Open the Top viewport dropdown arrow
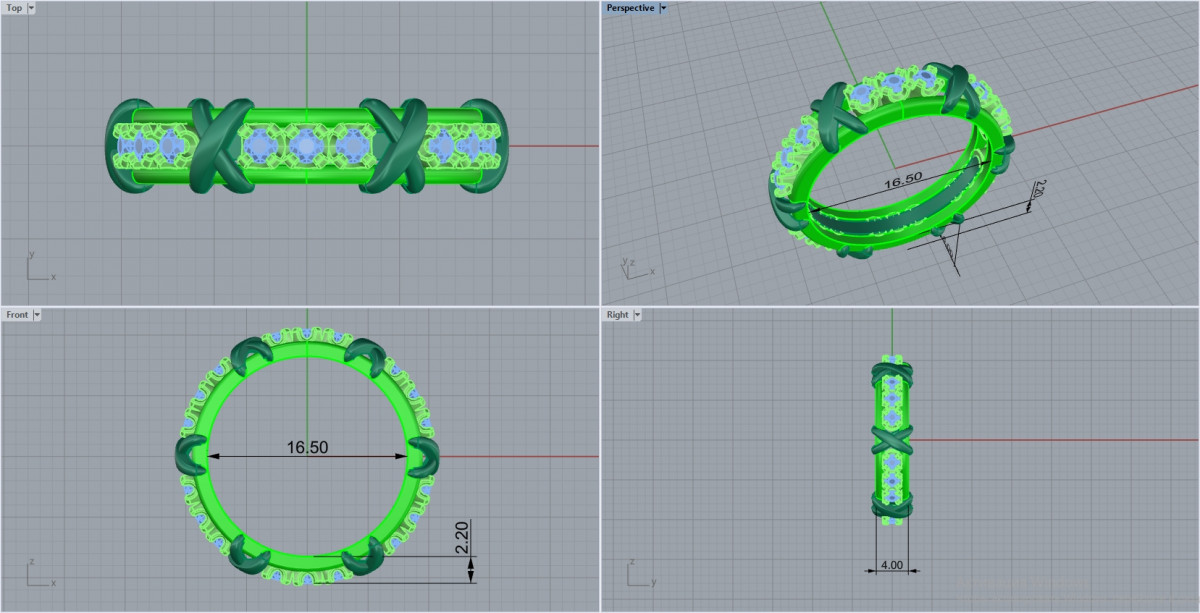Screen dimensions: 1200x613 (x=31, y=8)
